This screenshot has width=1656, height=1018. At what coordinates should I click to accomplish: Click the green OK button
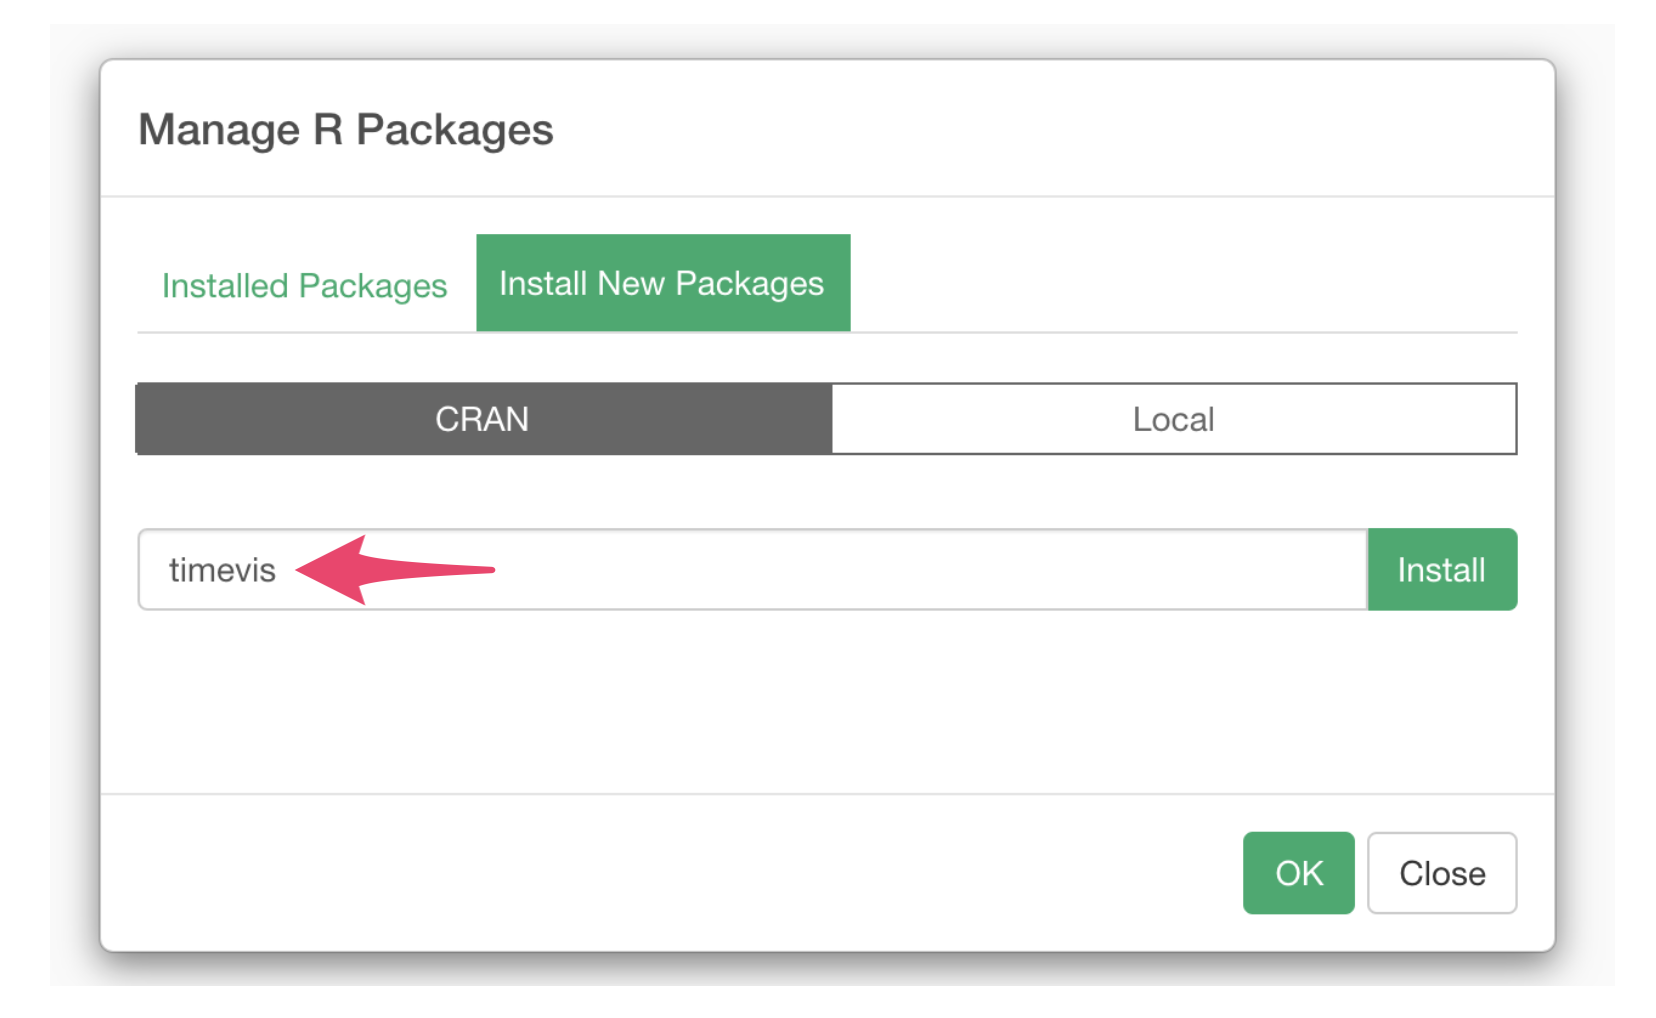pyautogui.click(x=1298, y=873)
